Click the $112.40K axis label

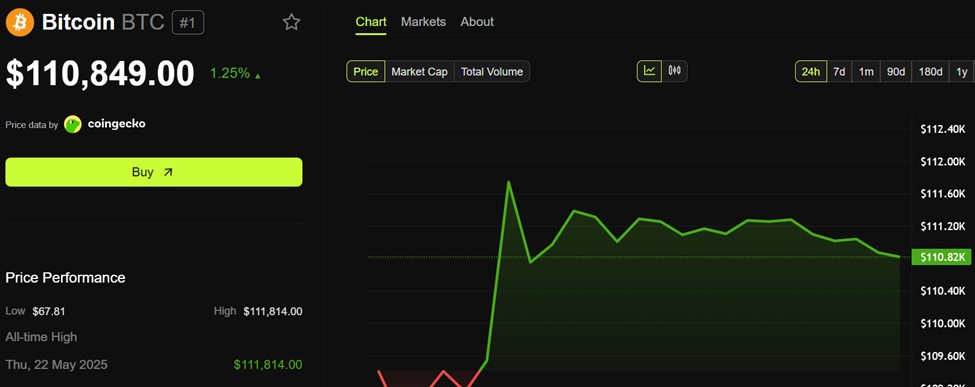click(943, 129)
